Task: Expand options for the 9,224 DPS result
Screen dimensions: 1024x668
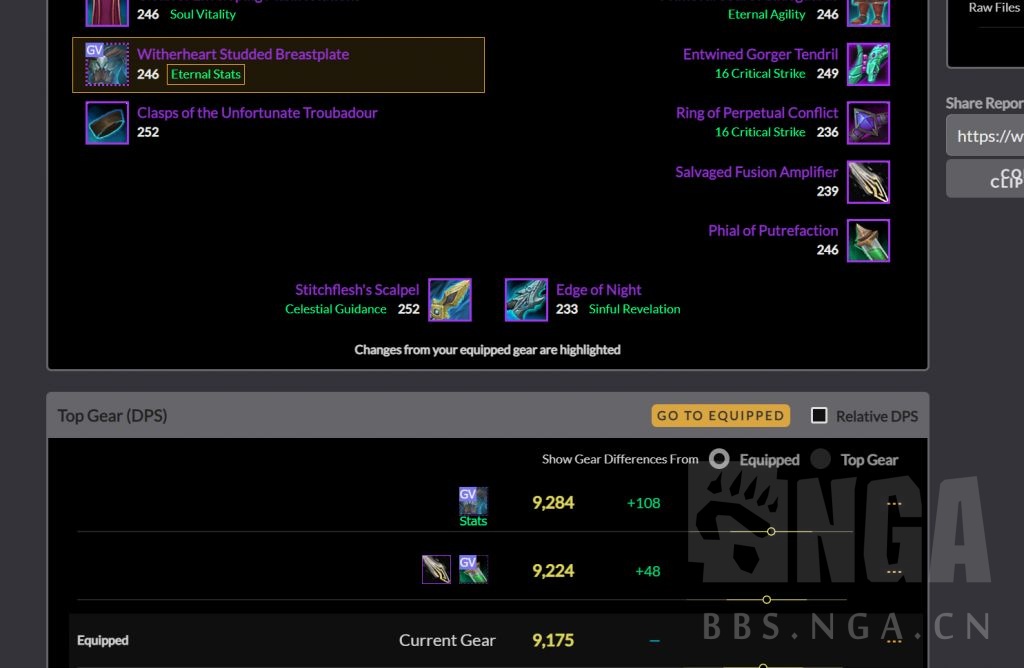Action: (894, 572)
